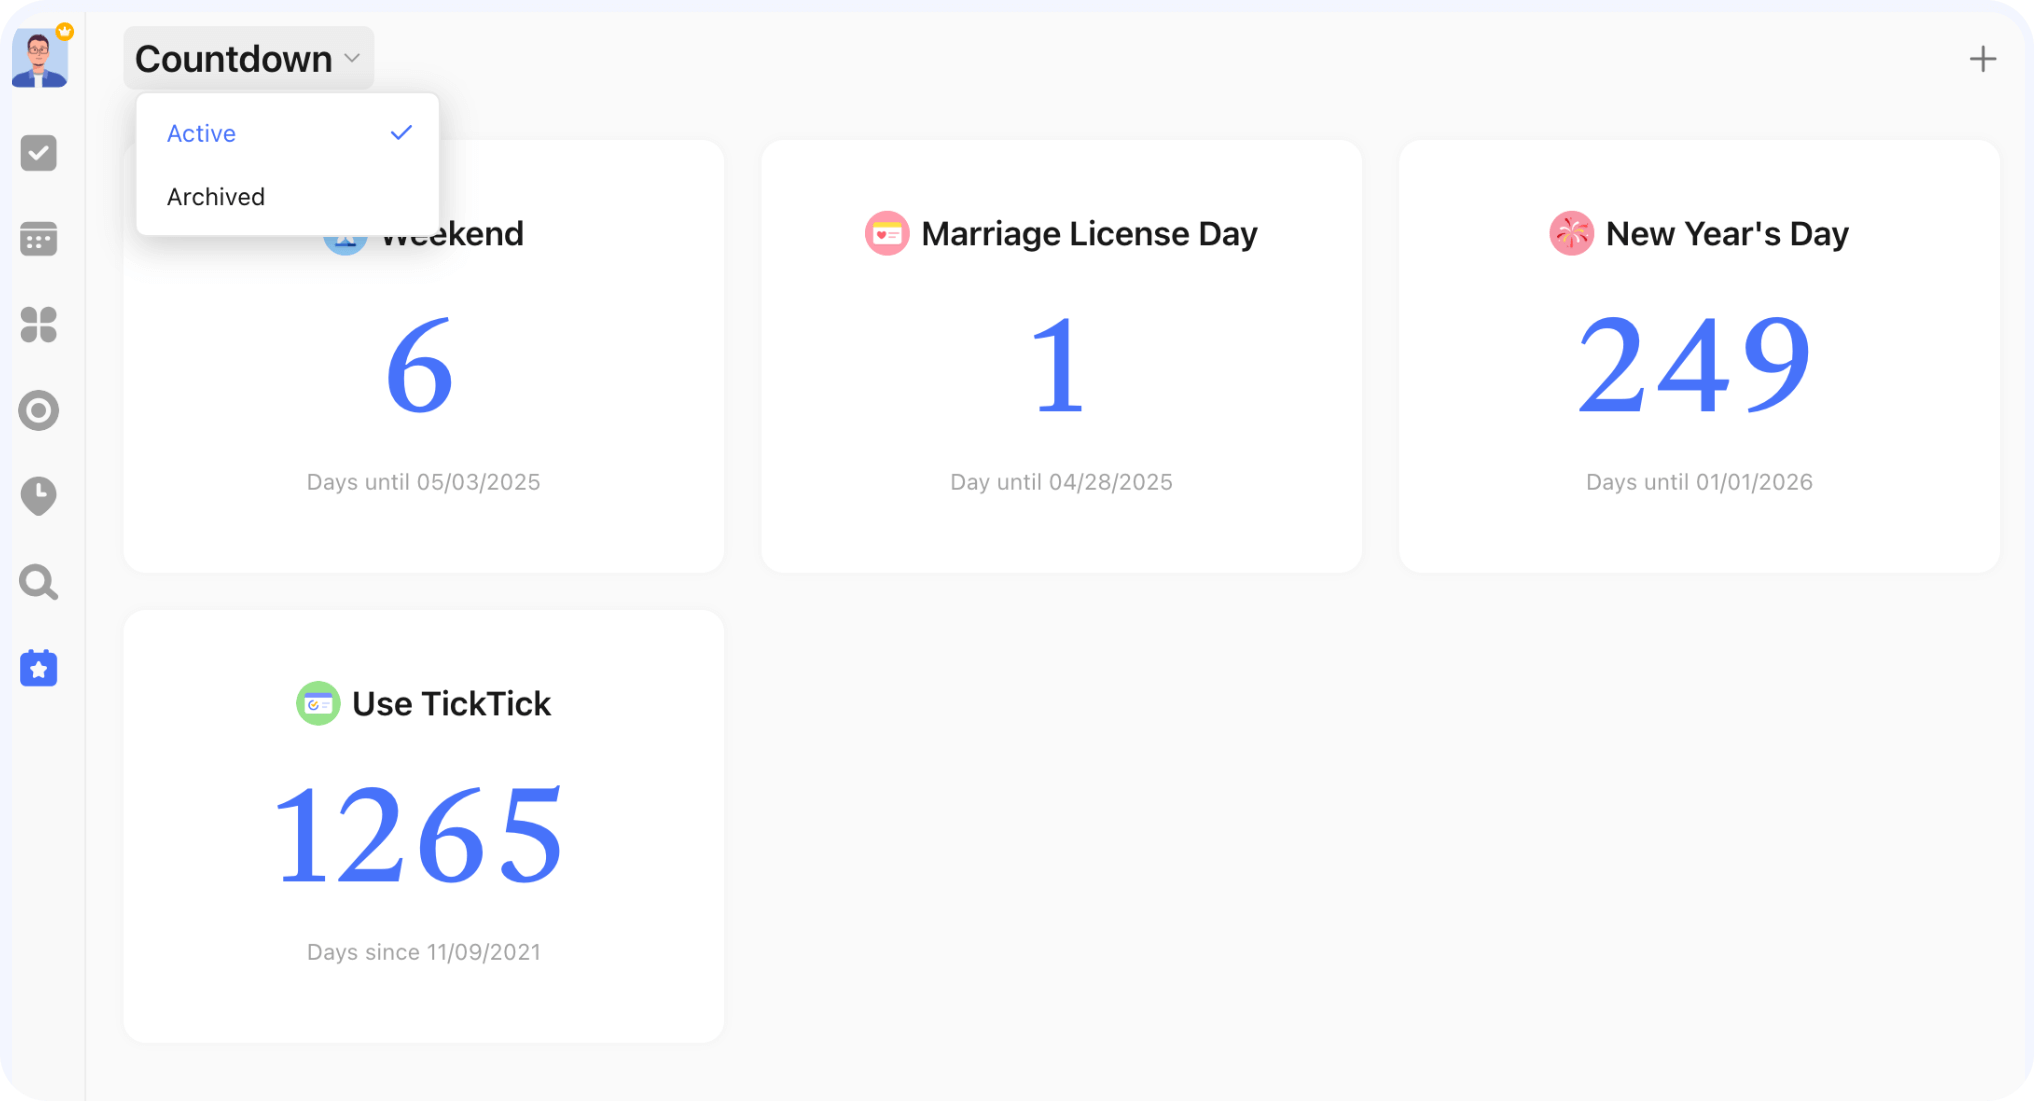Click the user avatar profile picture
The width and height of the screenshot is (2034, 1101).
coord(39,57)
